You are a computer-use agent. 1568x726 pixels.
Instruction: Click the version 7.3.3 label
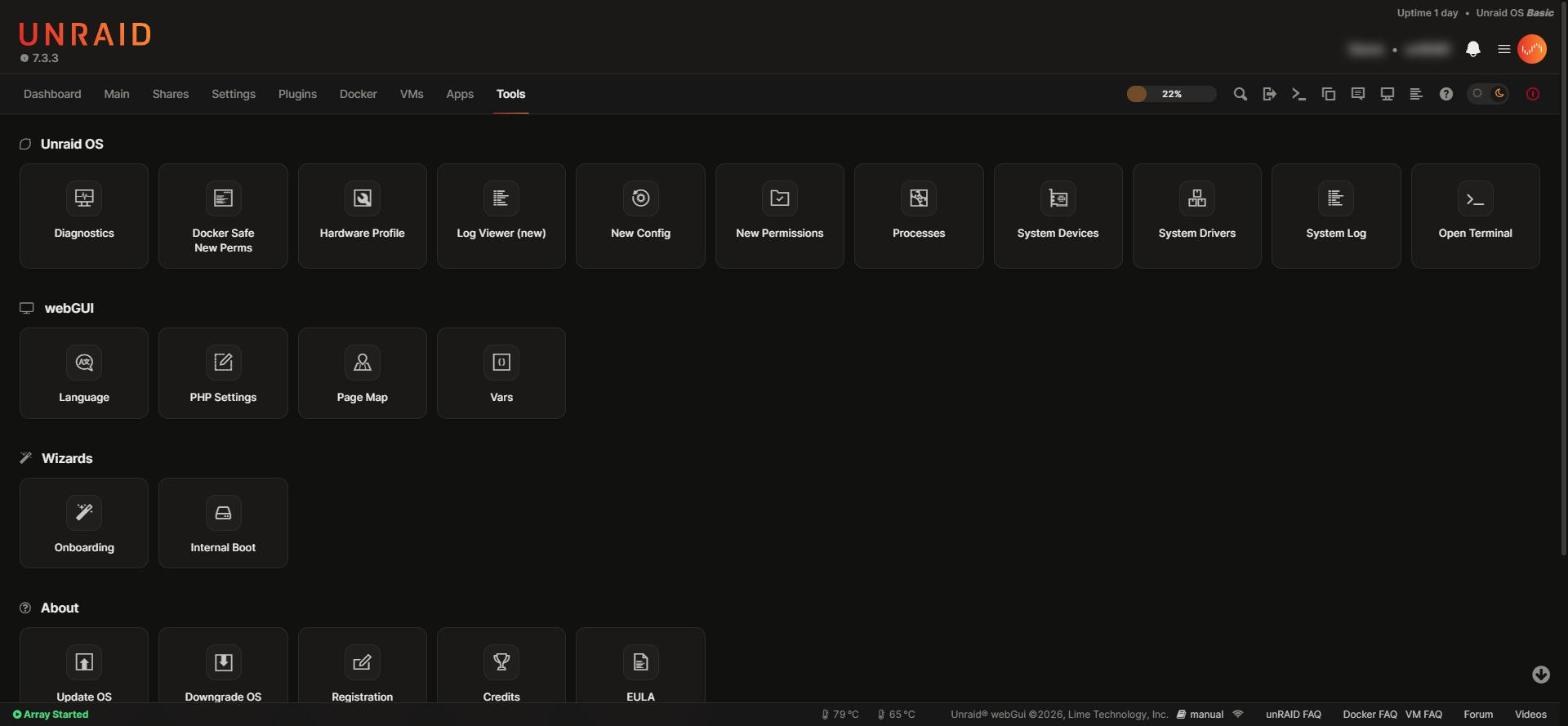coord(39,58)
